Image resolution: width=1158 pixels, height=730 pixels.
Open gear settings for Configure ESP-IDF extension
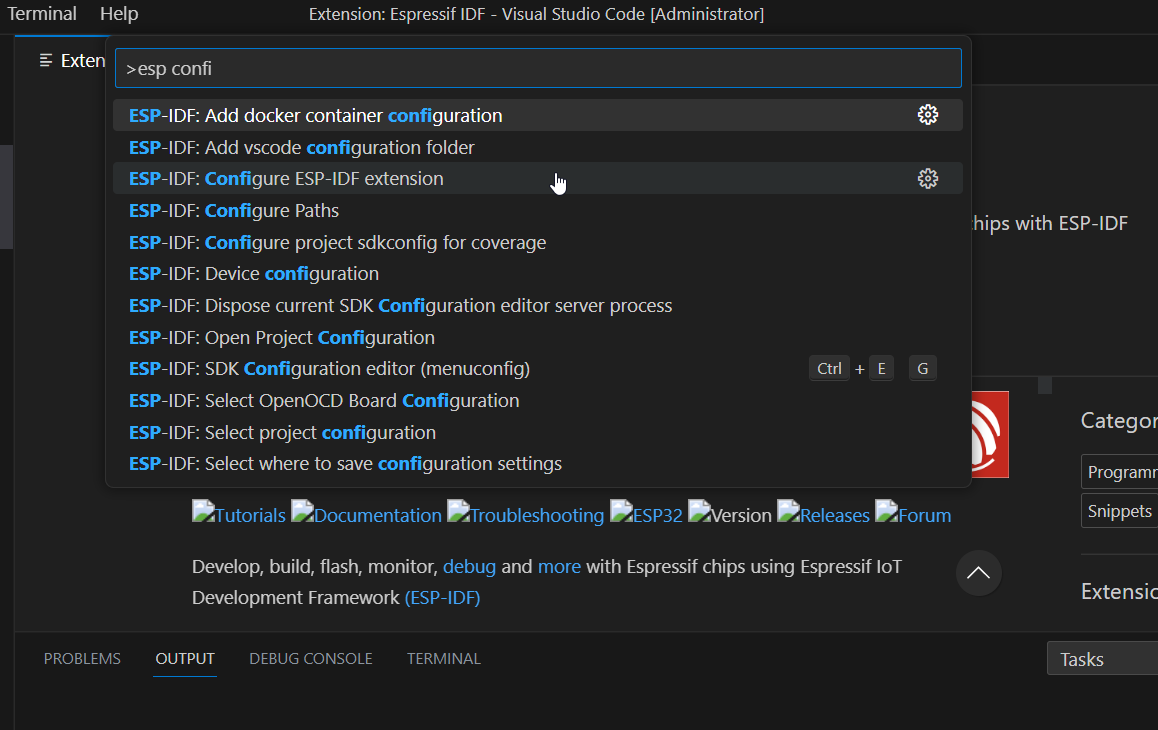point(928,179)
